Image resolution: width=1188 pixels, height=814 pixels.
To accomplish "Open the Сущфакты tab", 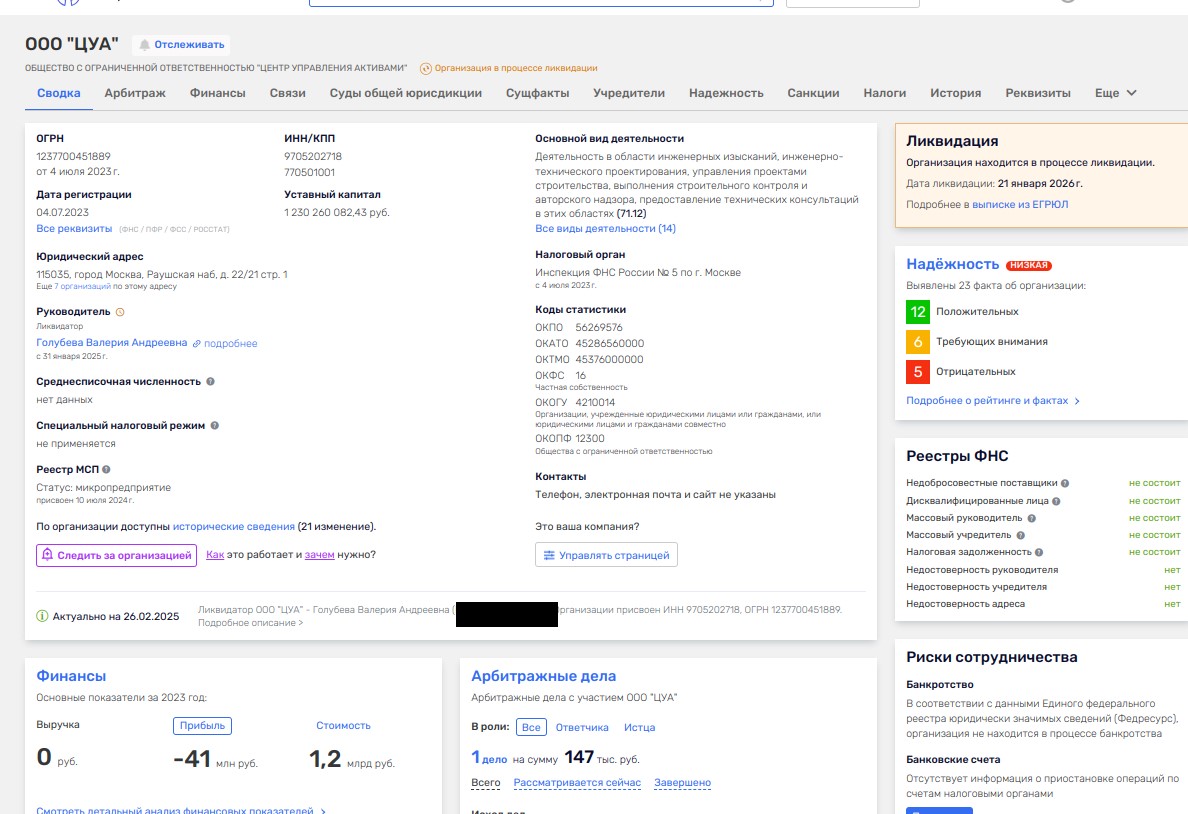I will (x=537, y=93).
